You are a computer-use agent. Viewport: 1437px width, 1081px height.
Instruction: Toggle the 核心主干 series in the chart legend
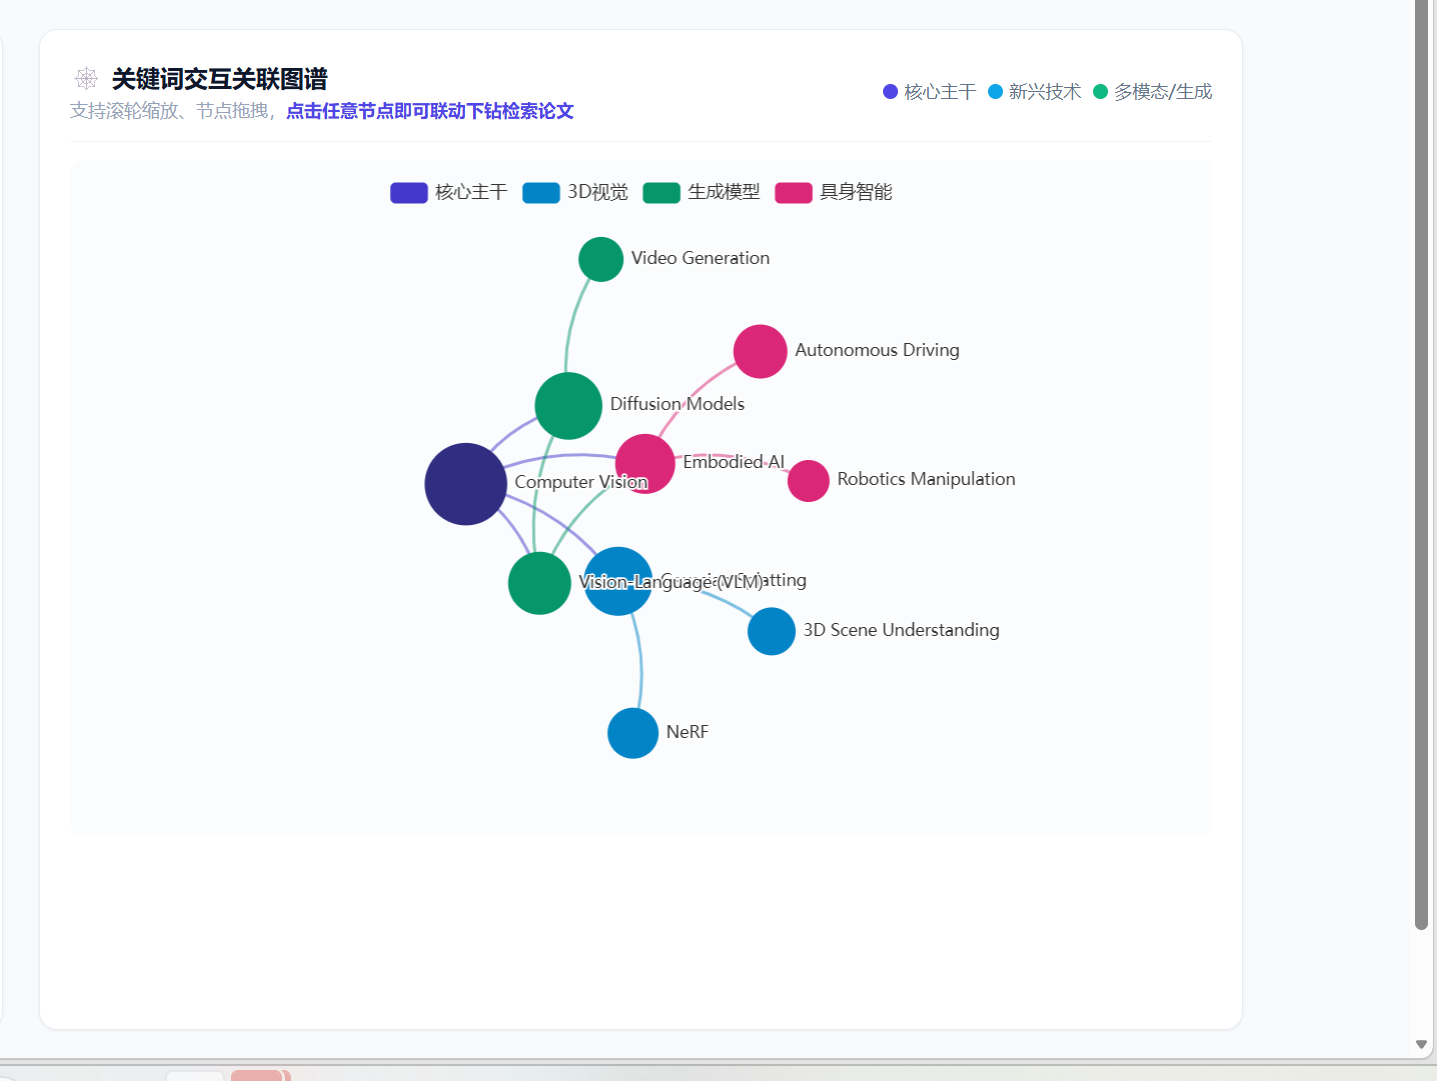[449, 192]
